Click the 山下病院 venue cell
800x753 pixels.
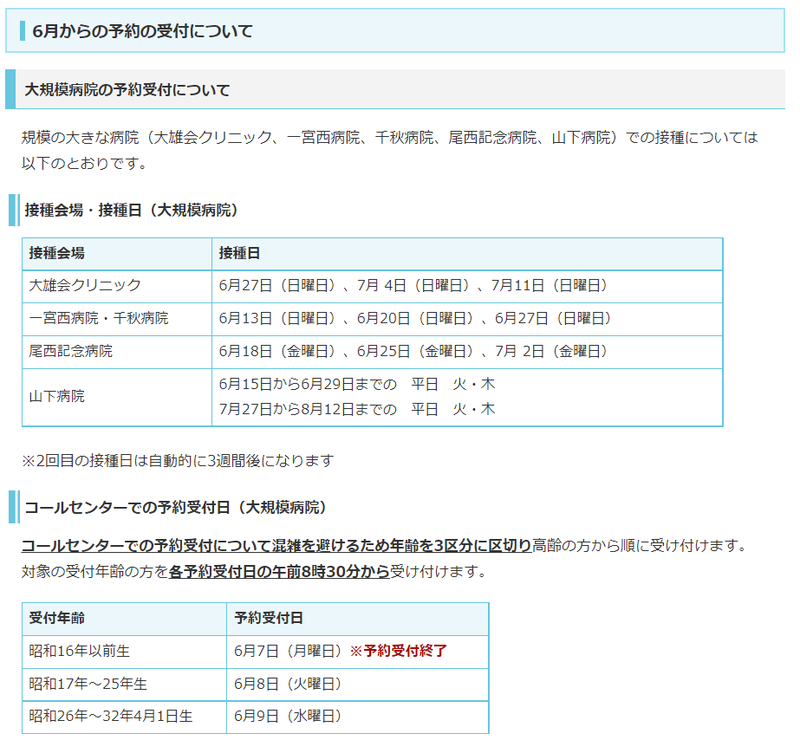coord(57,396)
